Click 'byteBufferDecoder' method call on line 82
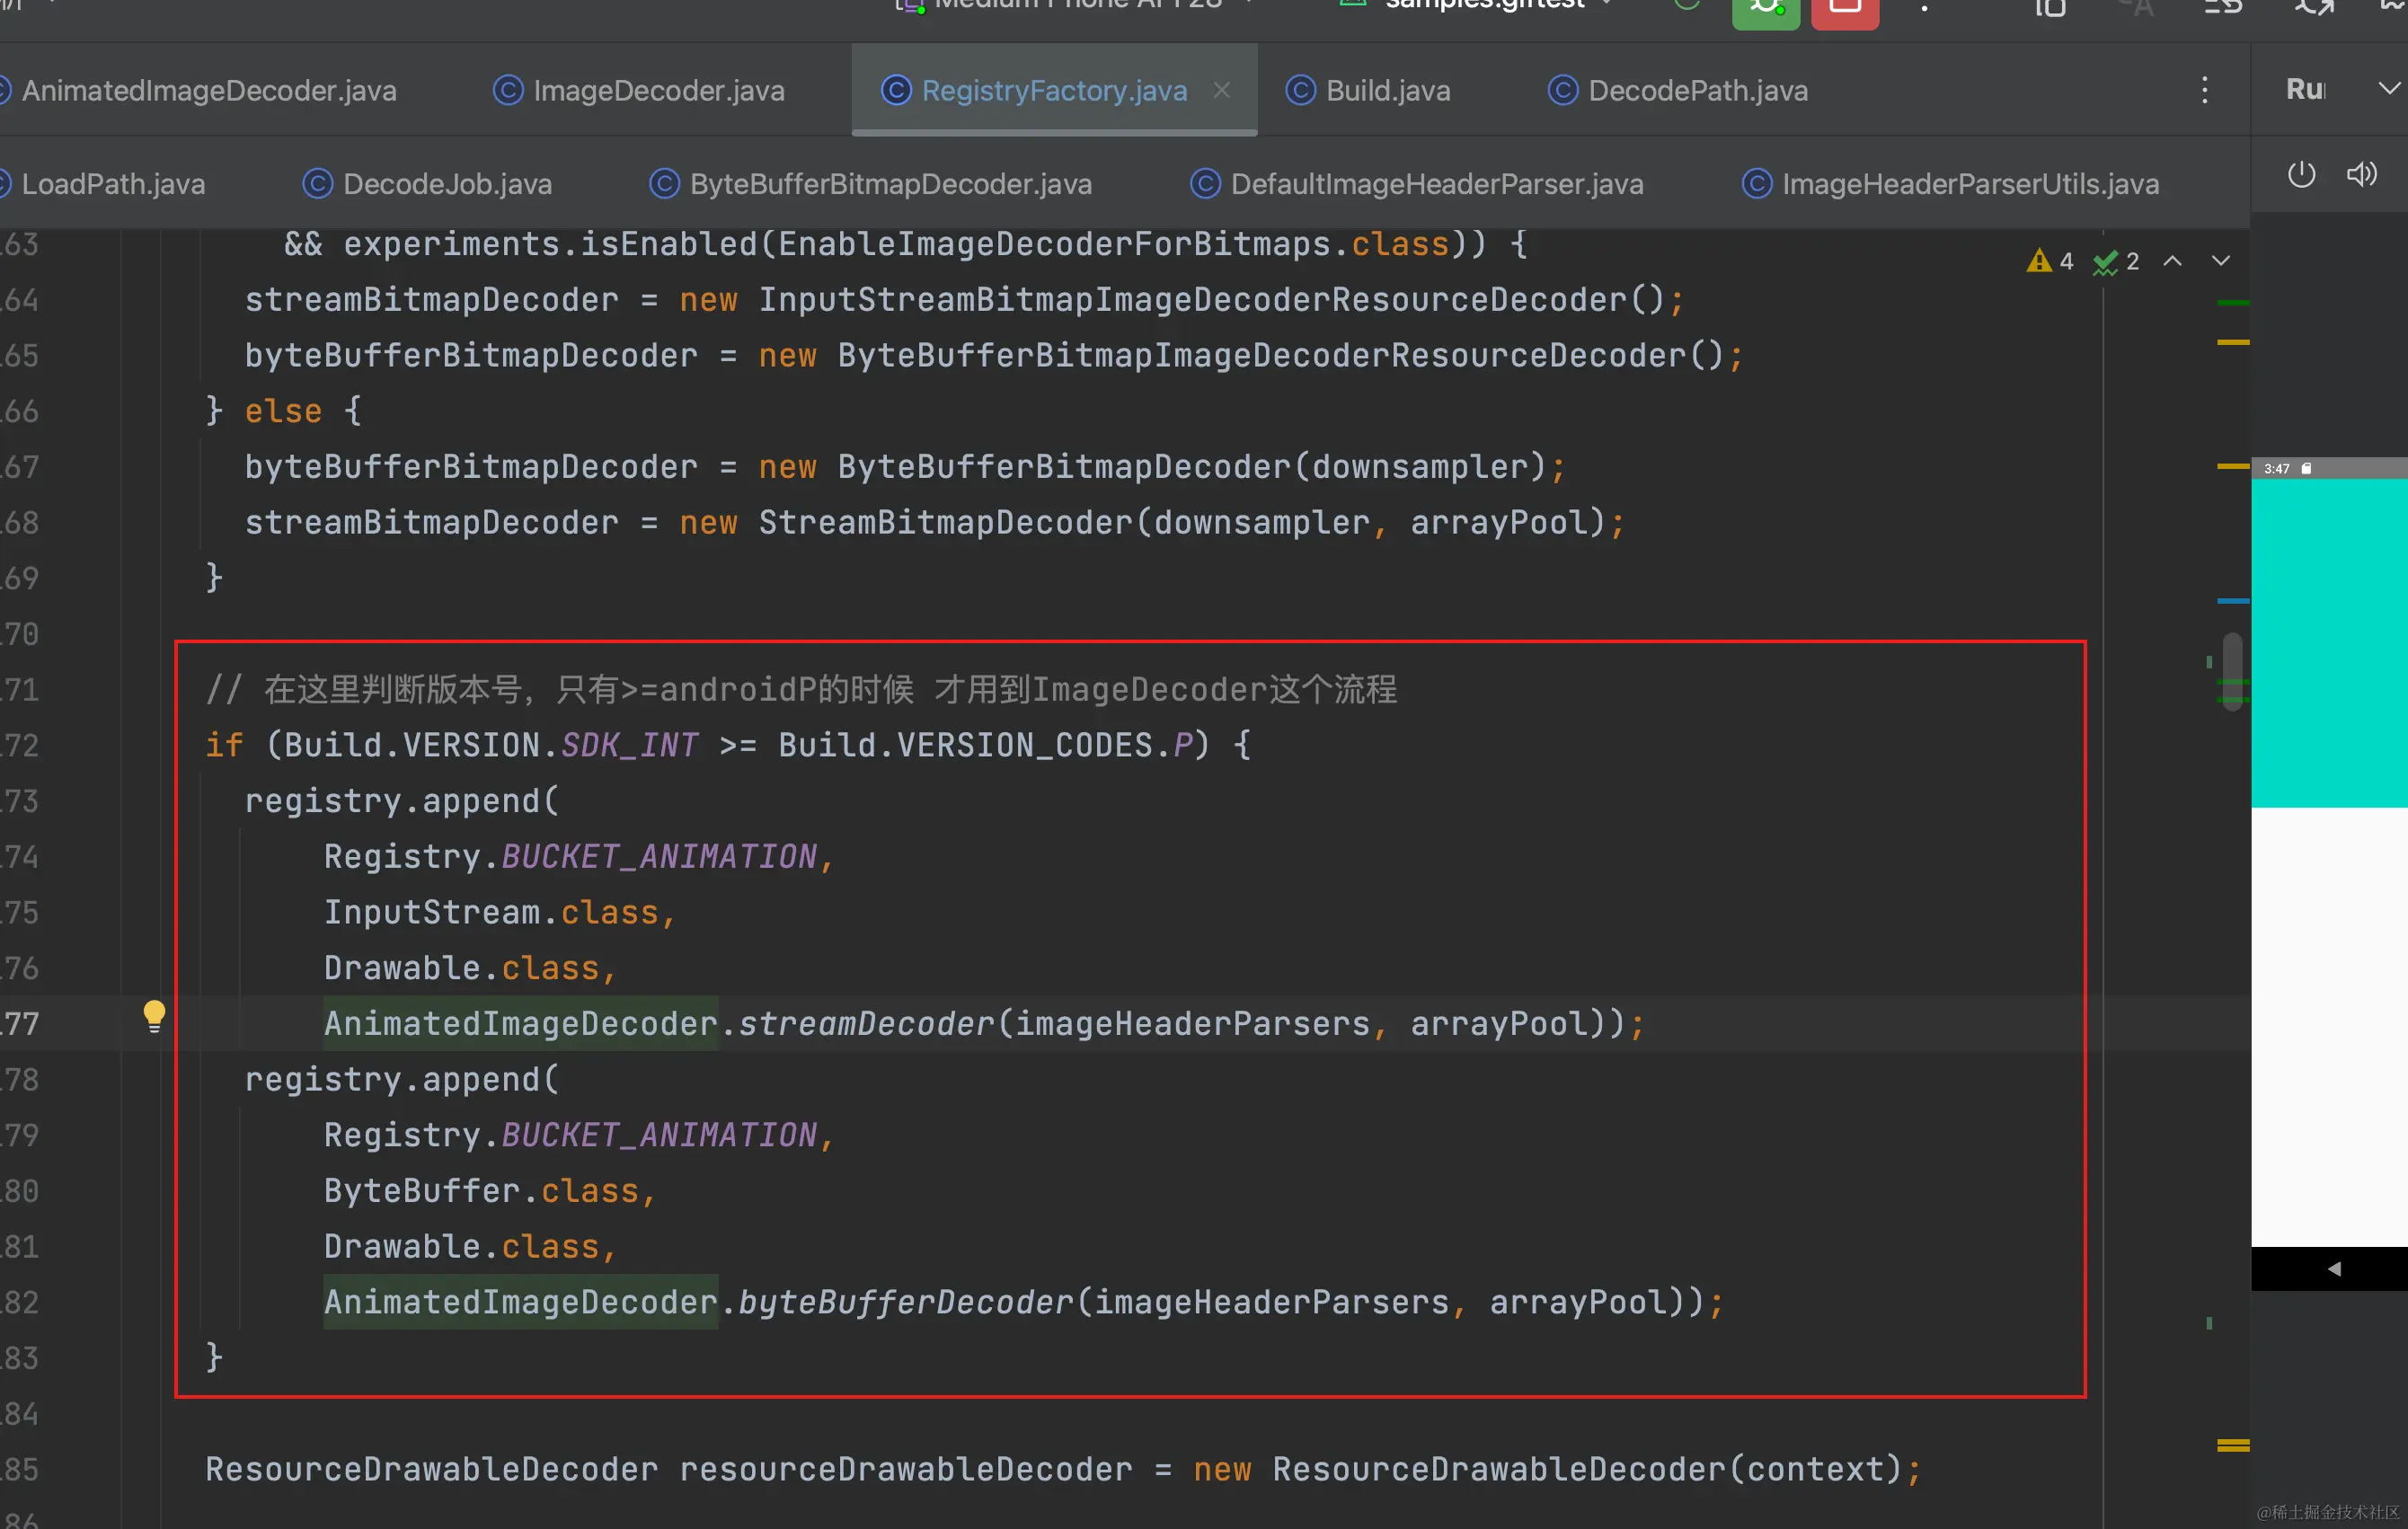The height and width of the screenshot is (1529, 2408). [x=905, y=1302]
